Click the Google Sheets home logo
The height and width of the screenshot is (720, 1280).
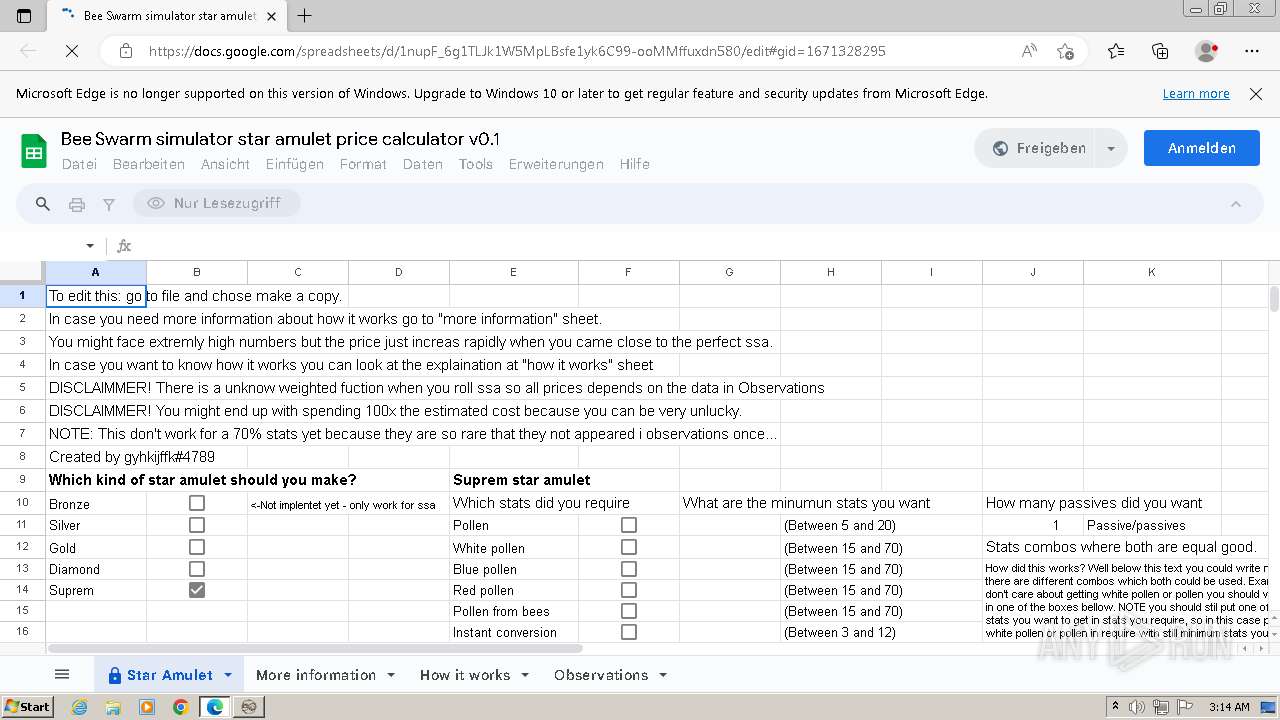coord(34,151)
